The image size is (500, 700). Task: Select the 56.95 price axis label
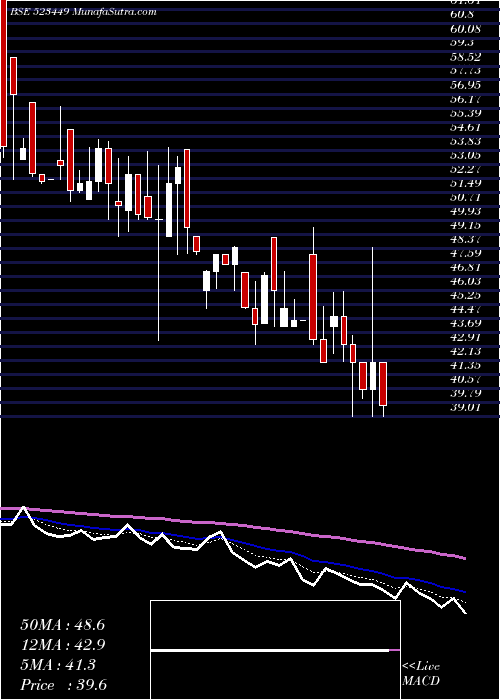466,85
